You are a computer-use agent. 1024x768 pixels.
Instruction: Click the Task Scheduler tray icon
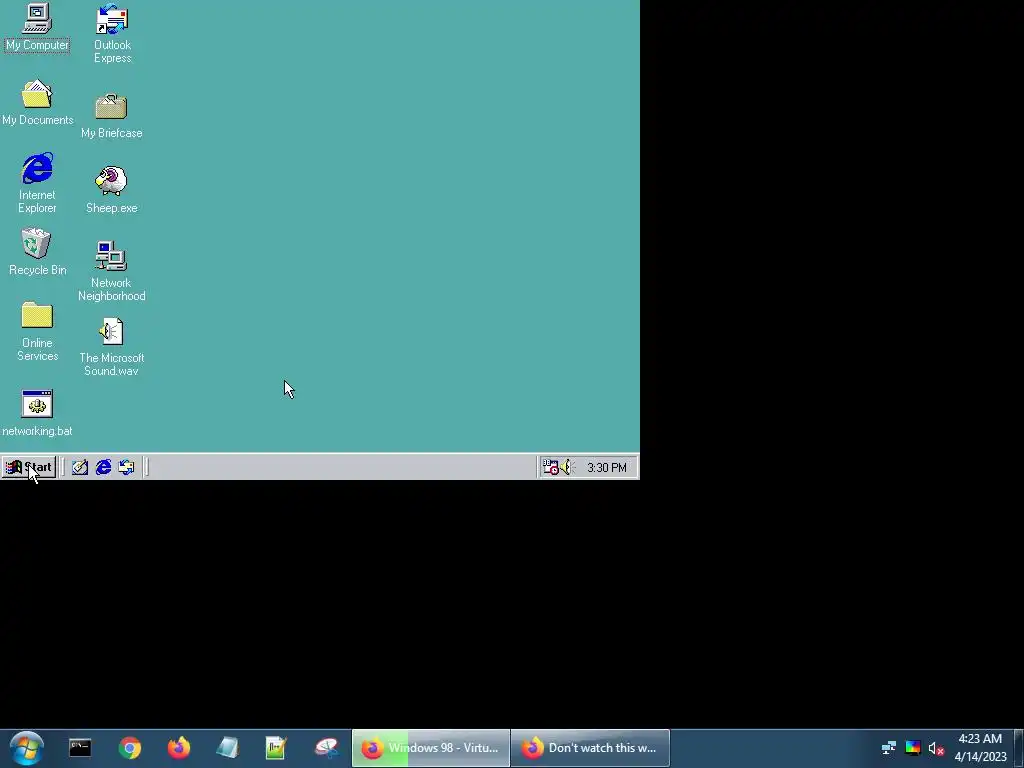point(550,467)
